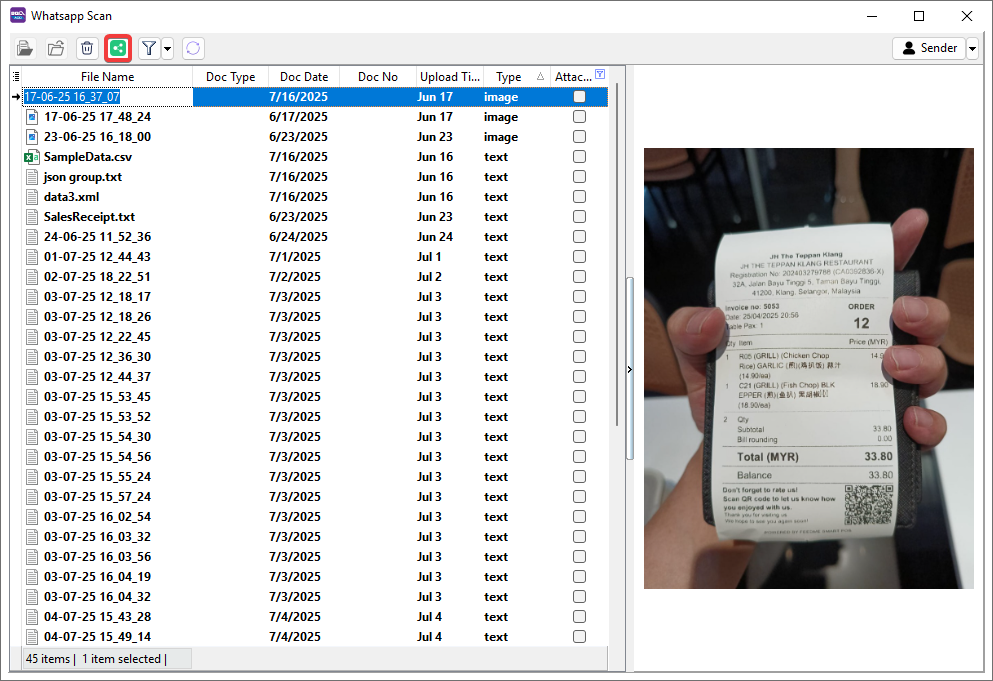Screen dimensions: 993x681
Task: Sort by the File Name column header
Action: (107, 77)
